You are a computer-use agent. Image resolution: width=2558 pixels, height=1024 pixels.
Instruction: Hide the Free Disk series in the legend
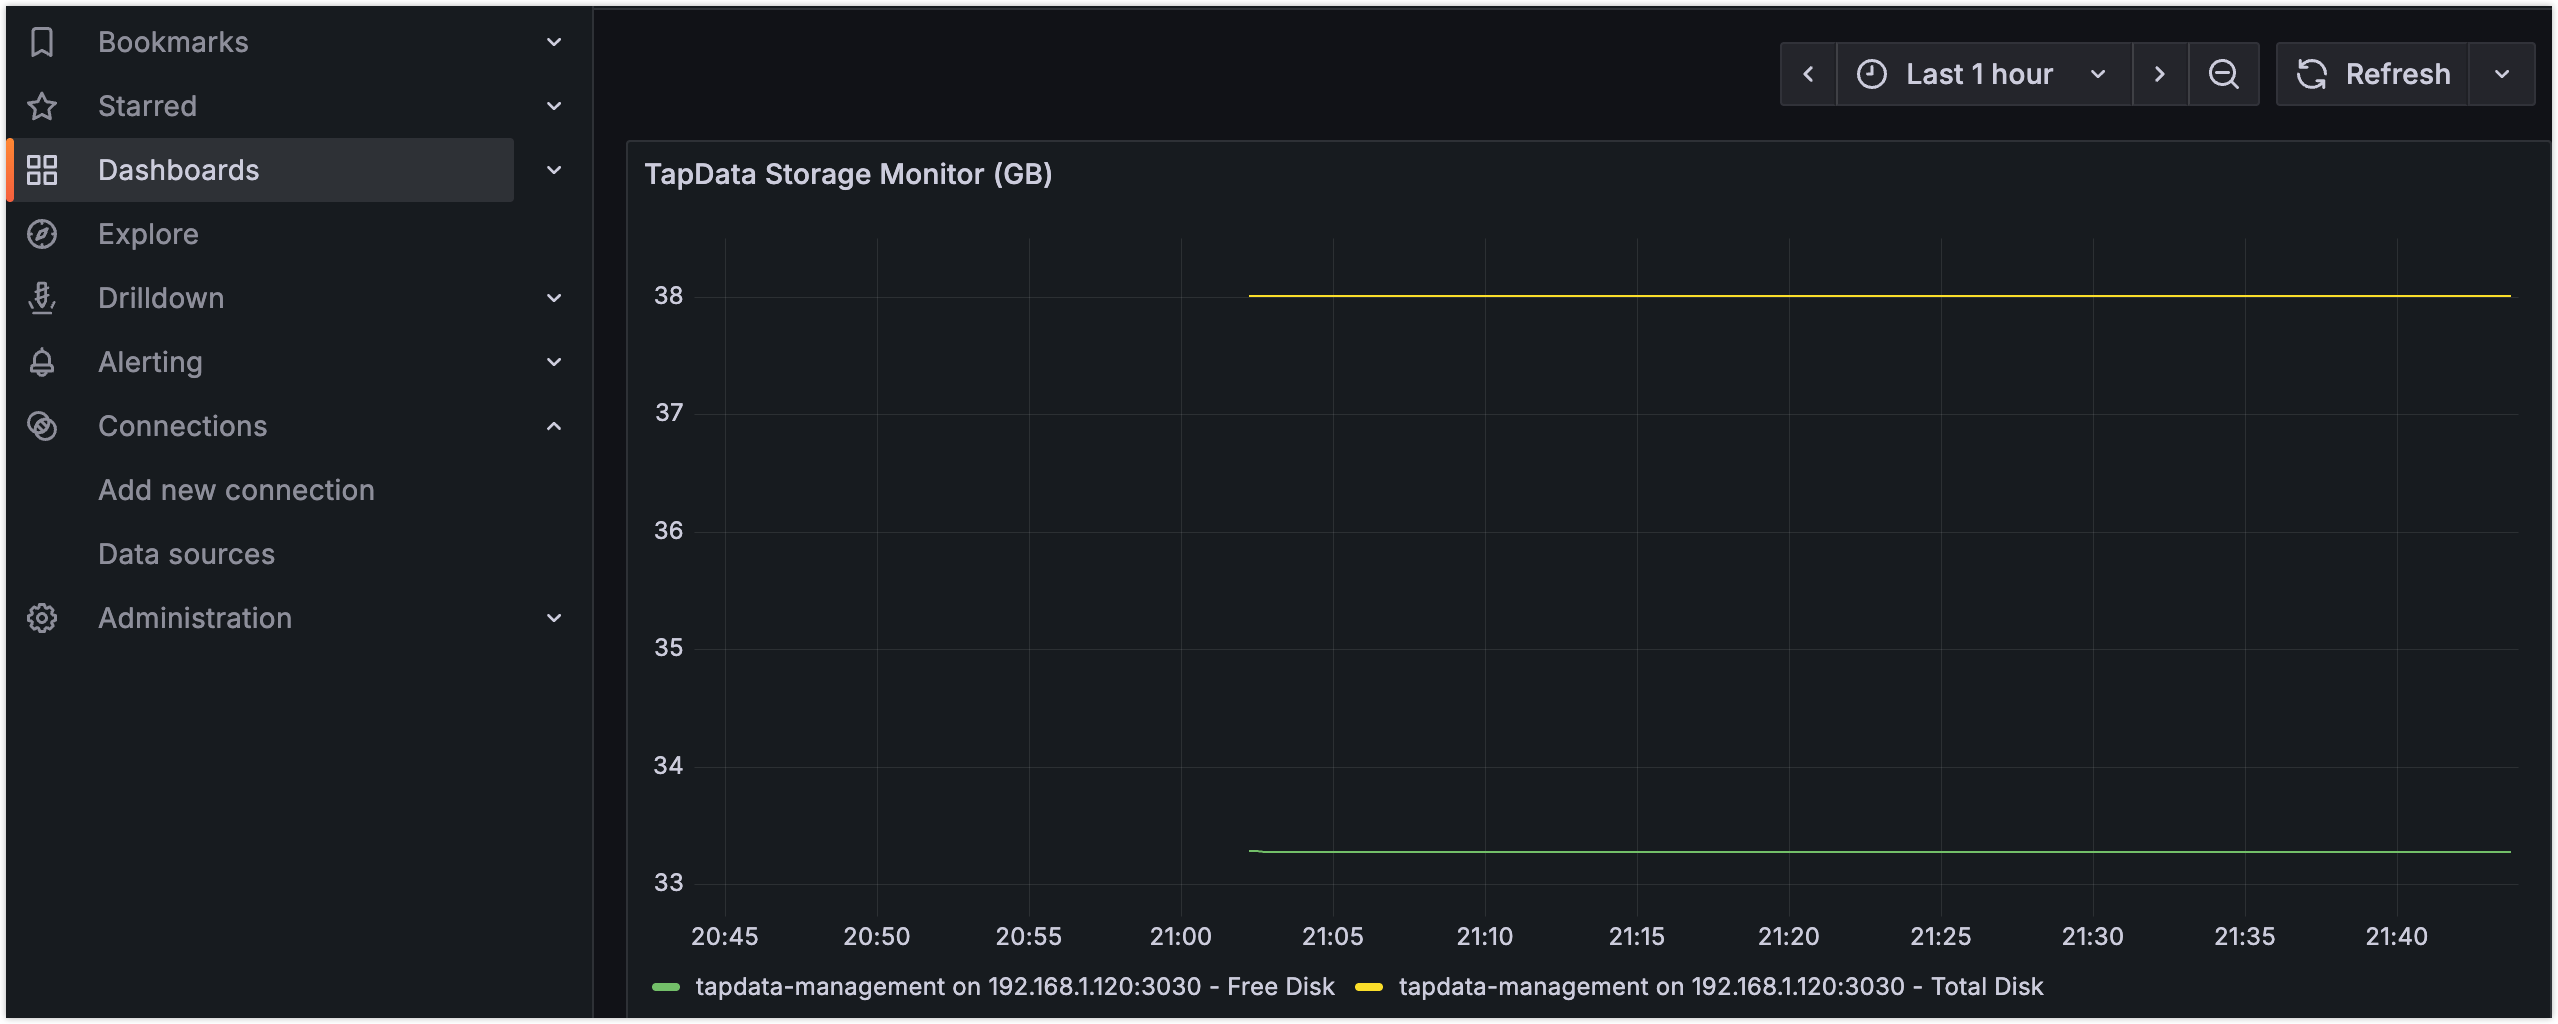point(1013,986)
